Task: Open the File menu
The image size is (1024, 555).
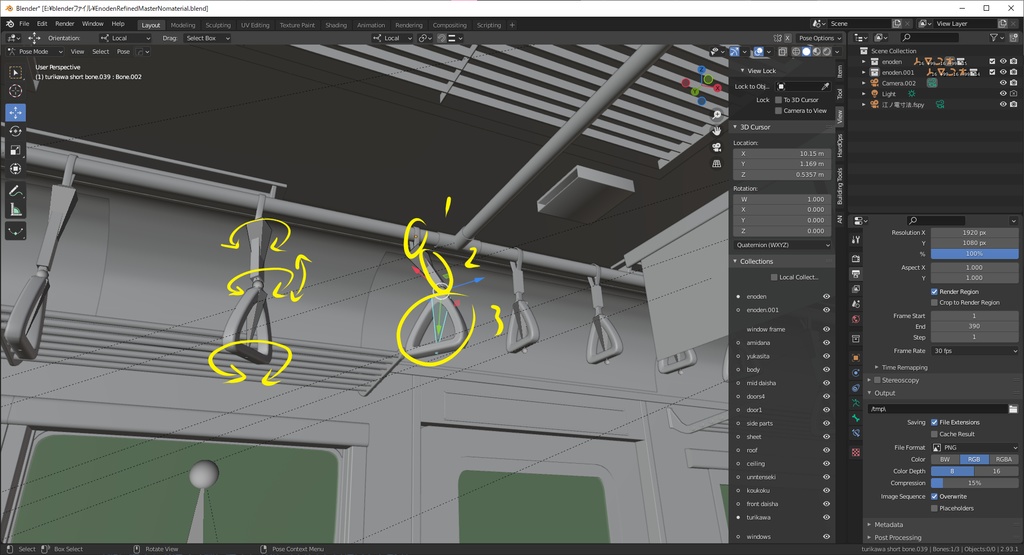Action: (24, 24)
